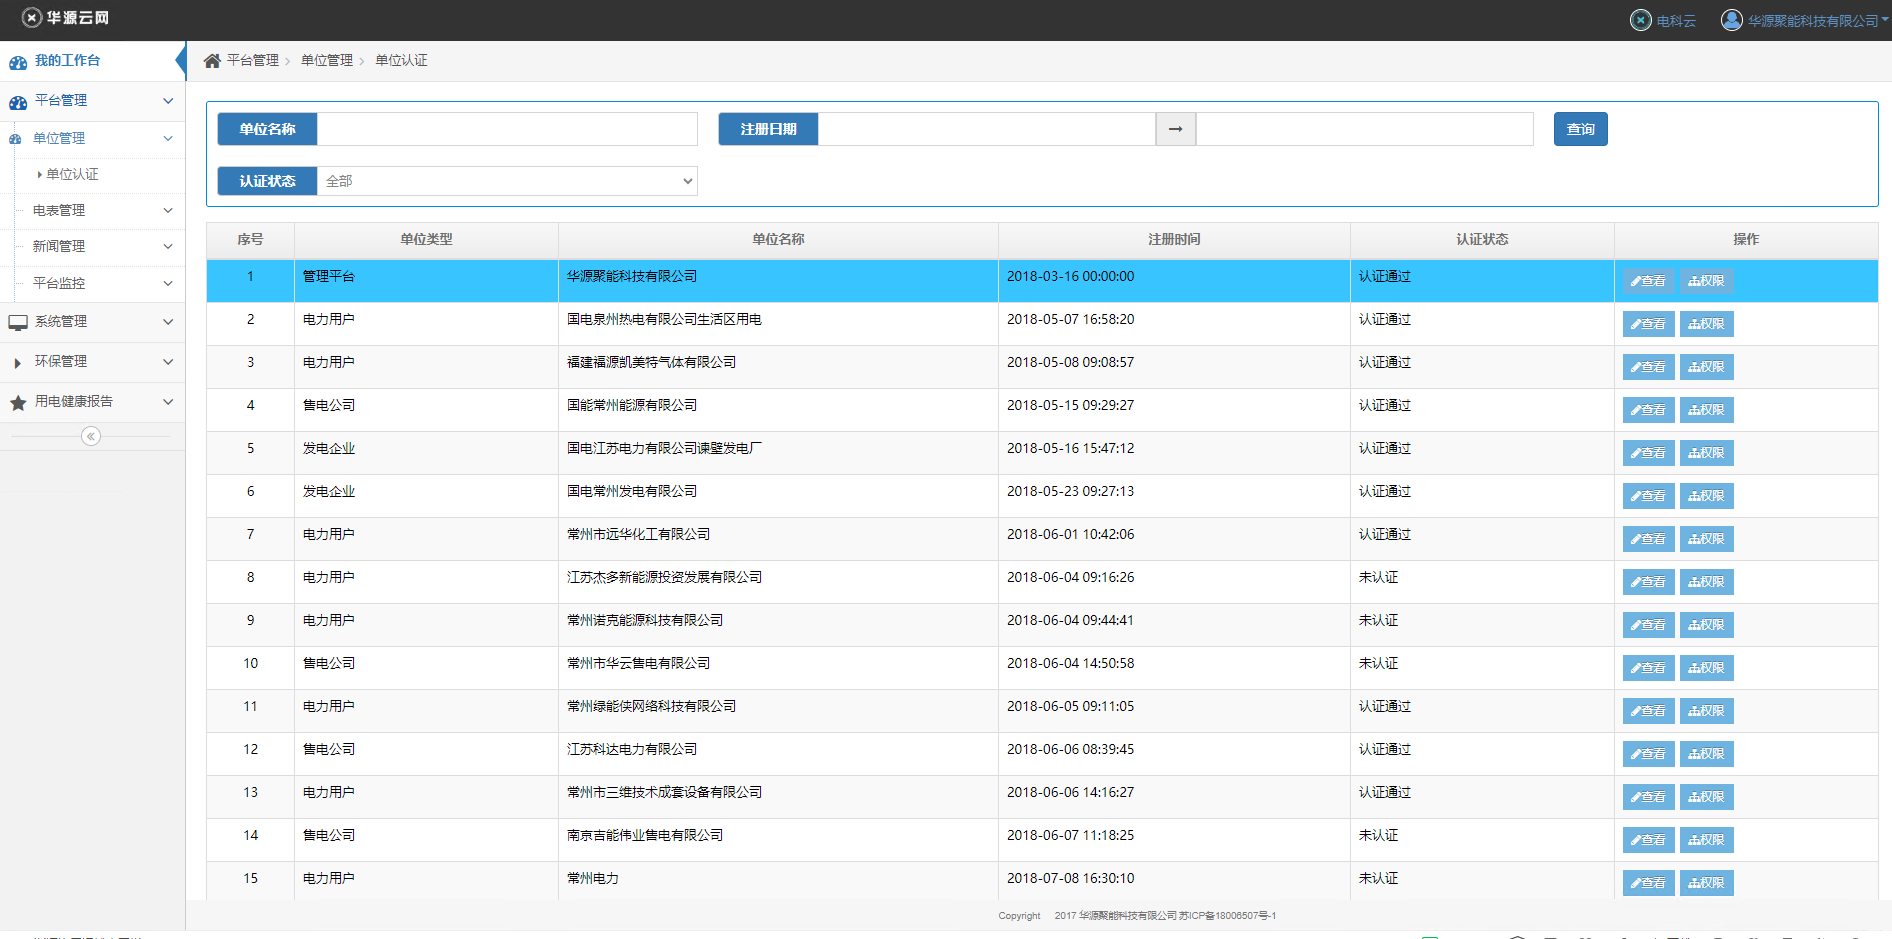Click the home icon in breadcrumb
The image size is (1892, 939).
[212, 61]
